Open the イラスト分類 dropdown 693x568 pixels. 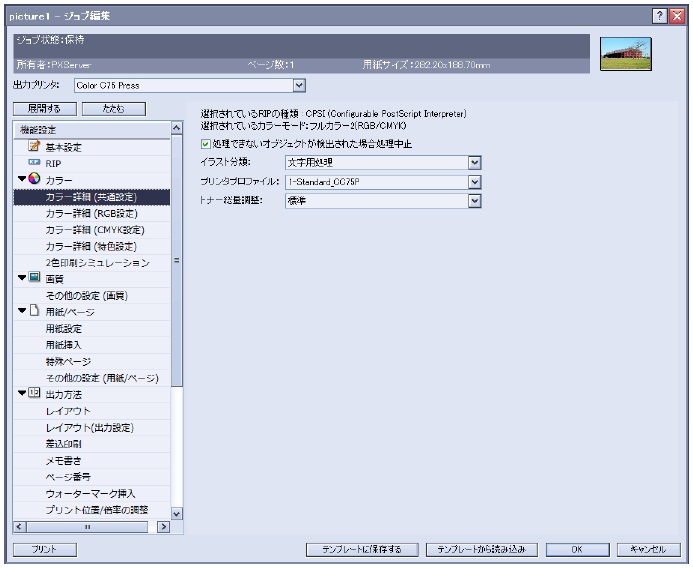(x=474, y=162)
